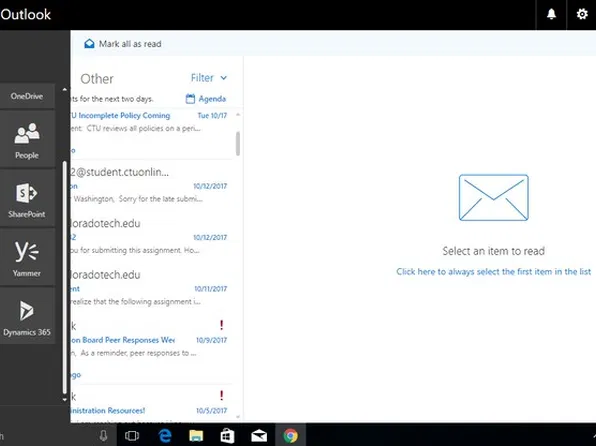Open the OneDrive app tile
This screenshot has width=596, height=446.
[x=27, y=96]
